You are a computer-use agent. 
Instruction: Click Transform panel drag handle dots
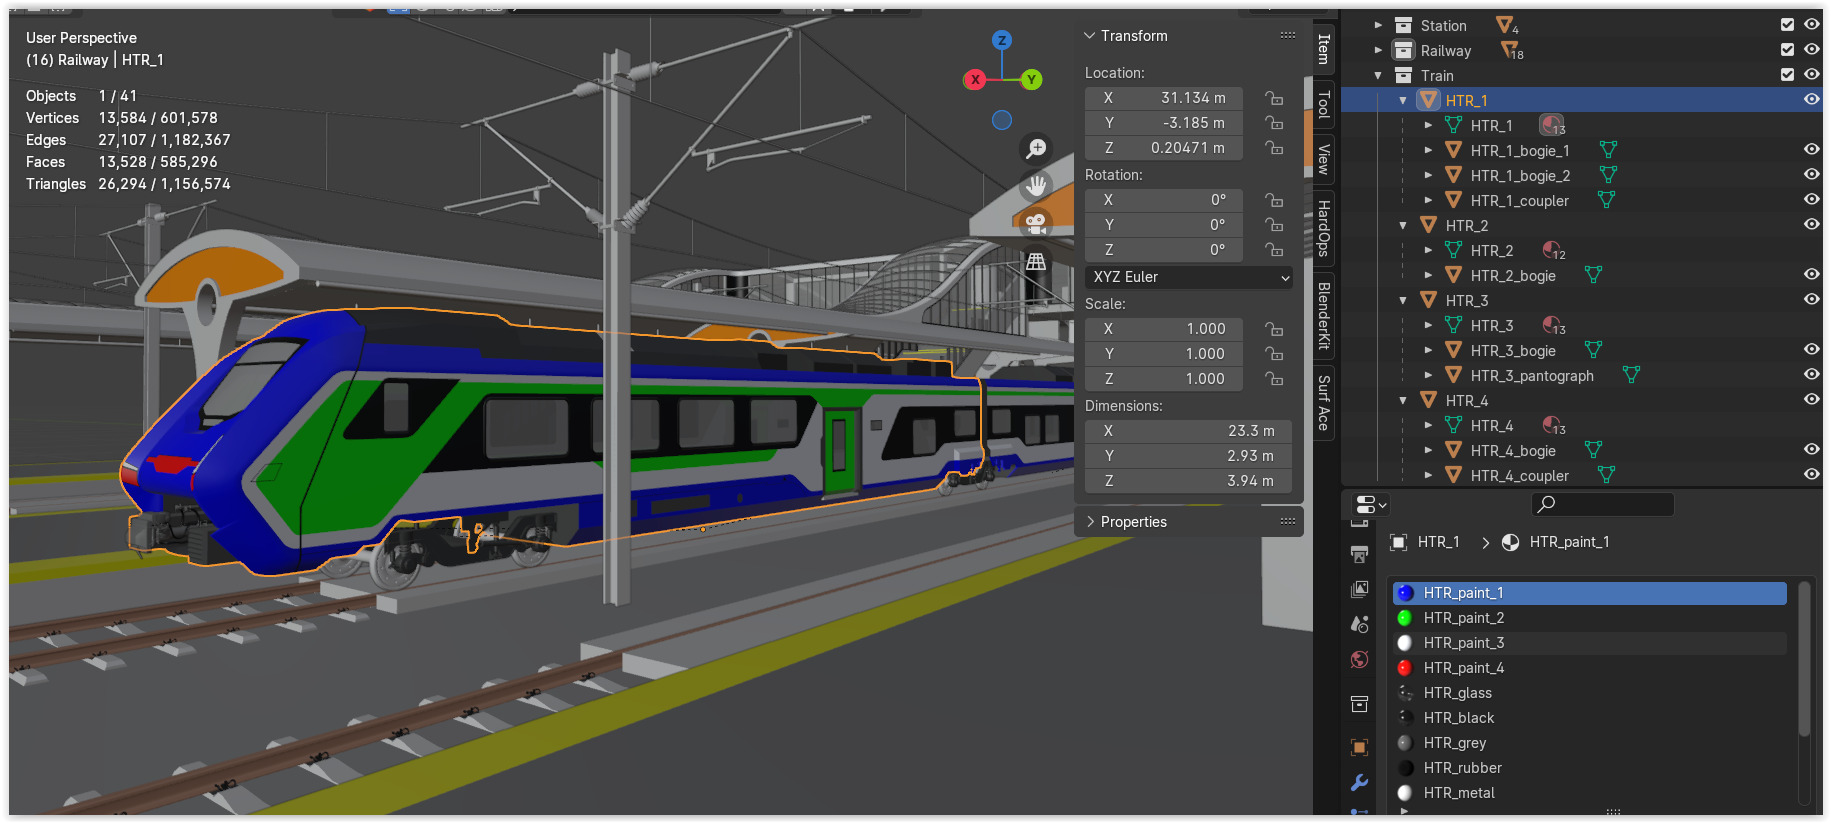click(1288, 35)
